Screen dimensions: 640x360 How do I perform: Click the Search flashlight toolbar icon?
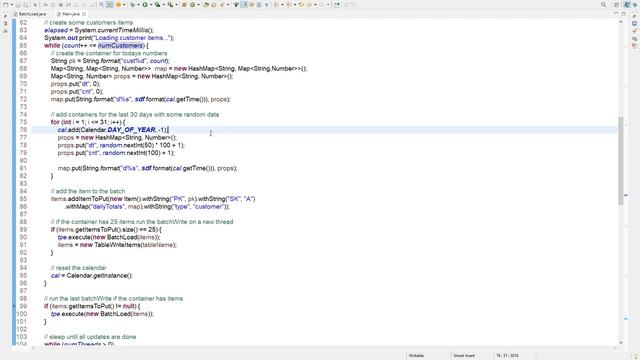[221, 4]
